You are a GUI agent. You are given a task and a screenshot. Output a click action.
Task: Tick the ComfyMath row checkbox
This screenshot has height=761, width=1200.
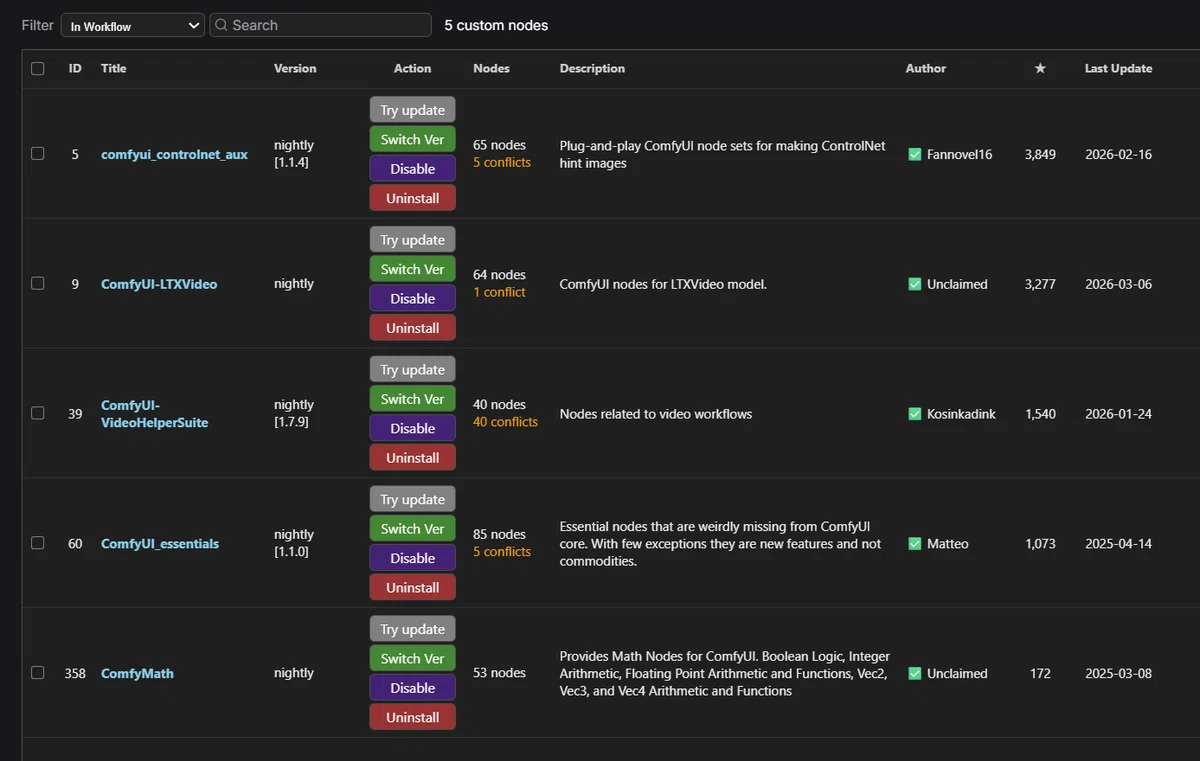point(38,673)
